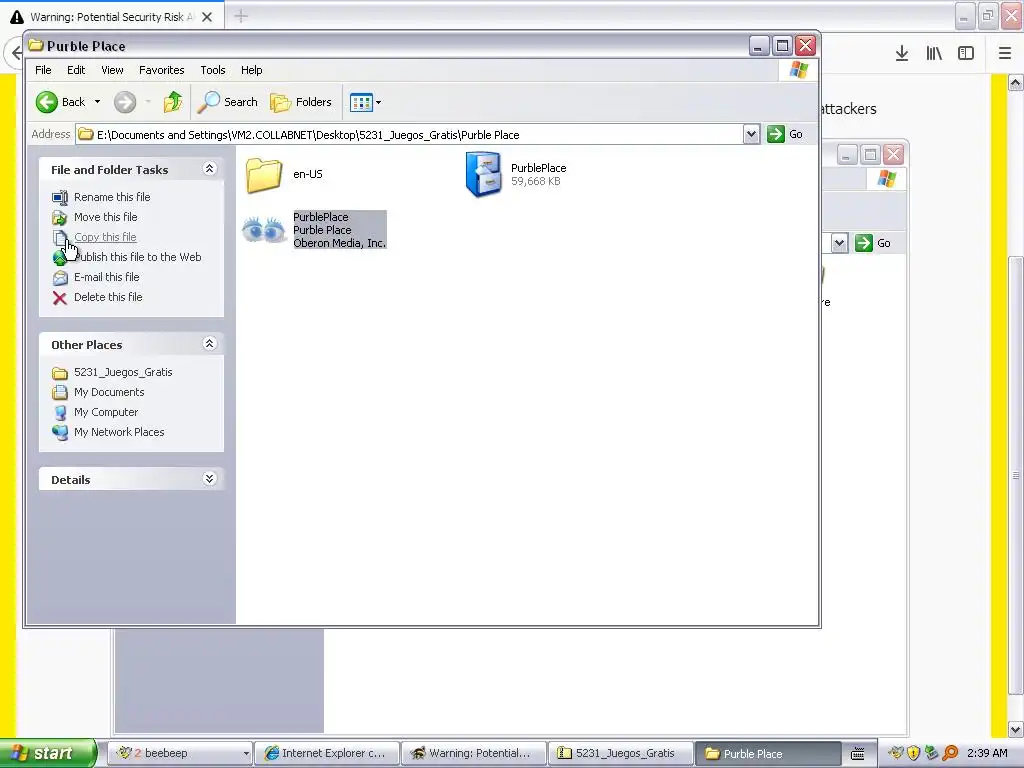The image size is (1024, 768).
Task: Click the keyboard icon in the taskbar
Action: point(857,754)
